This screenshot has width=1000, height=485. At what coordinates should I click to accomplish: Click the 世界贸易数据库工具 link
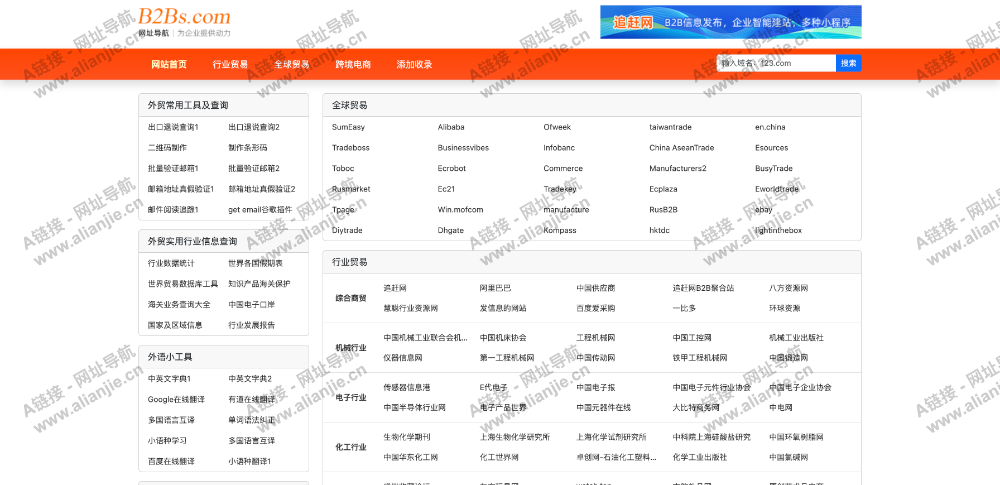click(x=182, y=283)
